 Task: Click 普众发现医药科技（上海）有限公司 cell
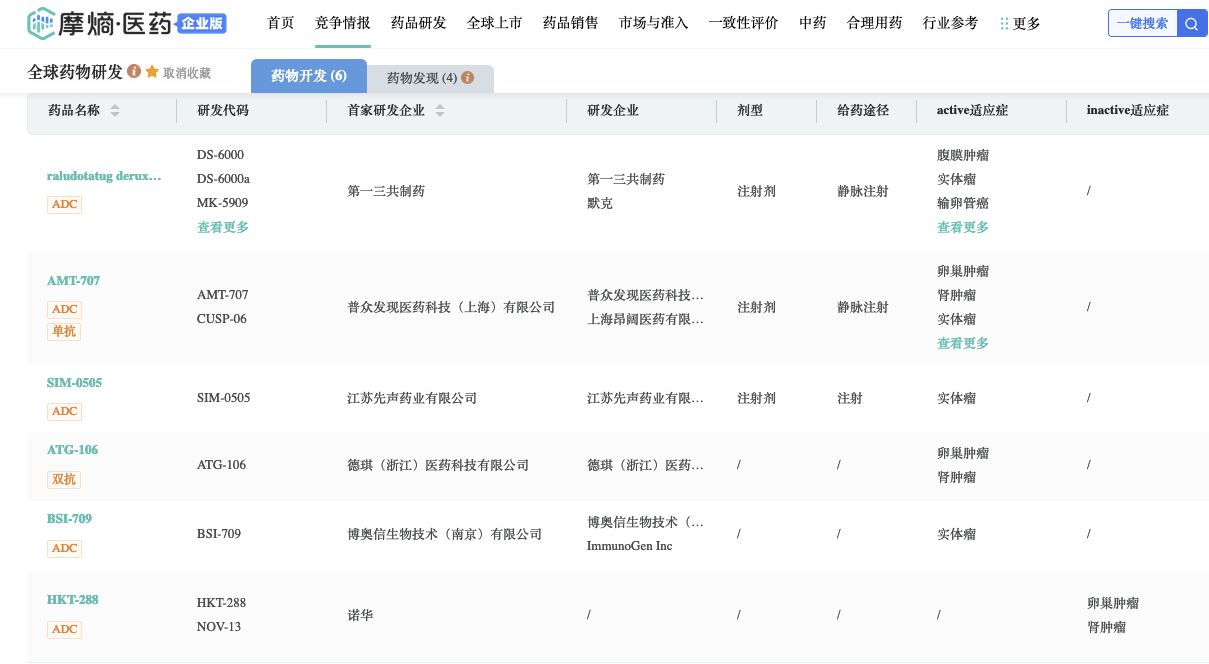point(451,307)
